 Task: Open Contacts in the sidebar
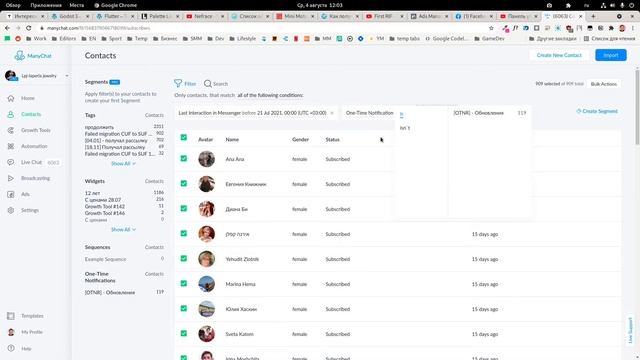(31, 114)
